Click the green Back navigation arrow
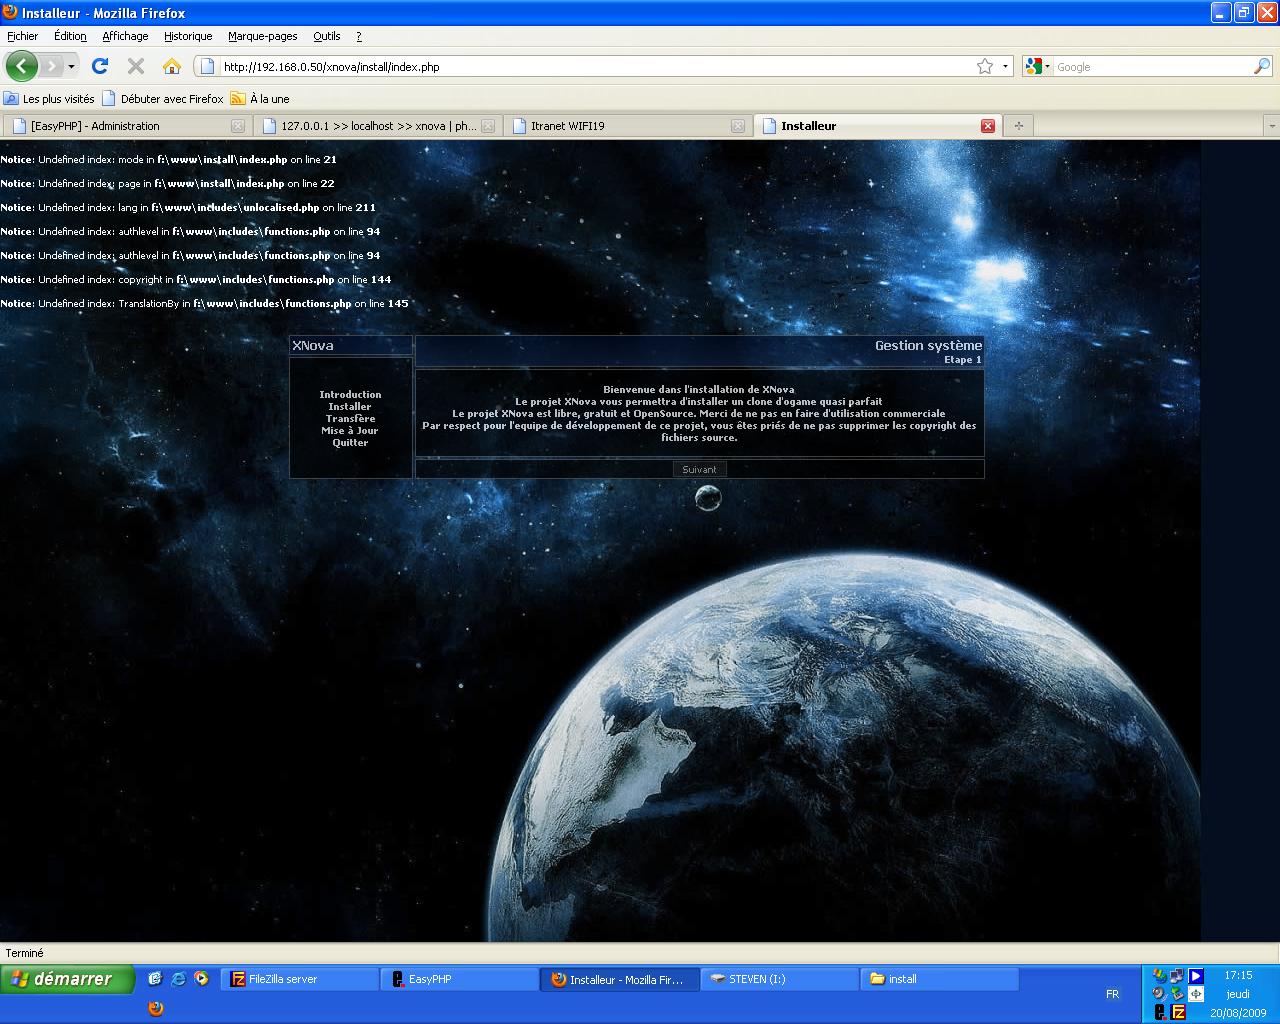This screenshot has height=1024, width=1280. tap(21, 66)
